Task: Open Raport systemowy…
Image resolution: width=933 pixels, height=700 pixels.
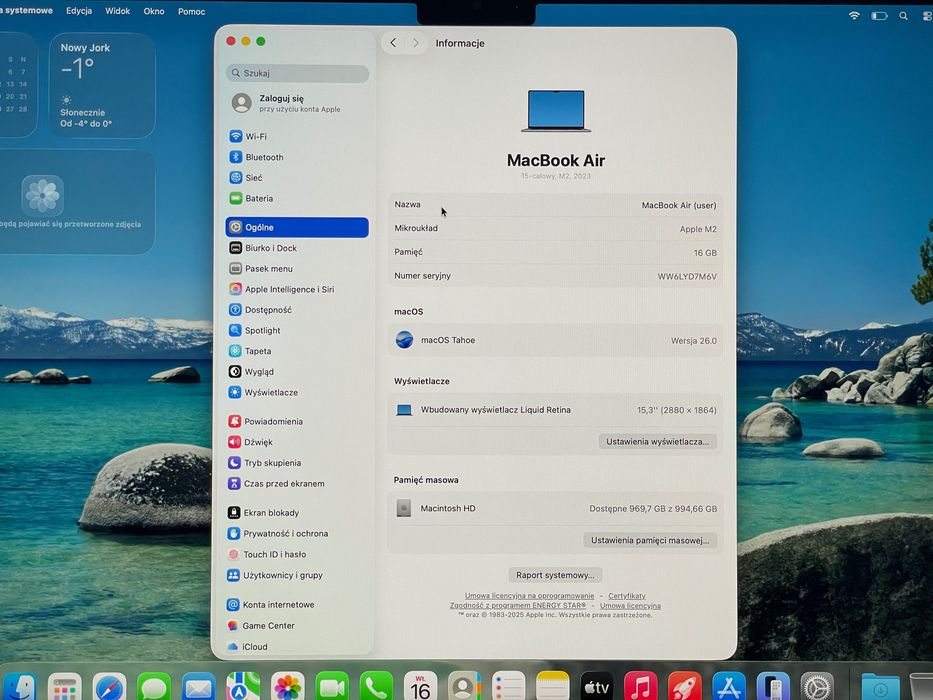Action: click(555, 575)
